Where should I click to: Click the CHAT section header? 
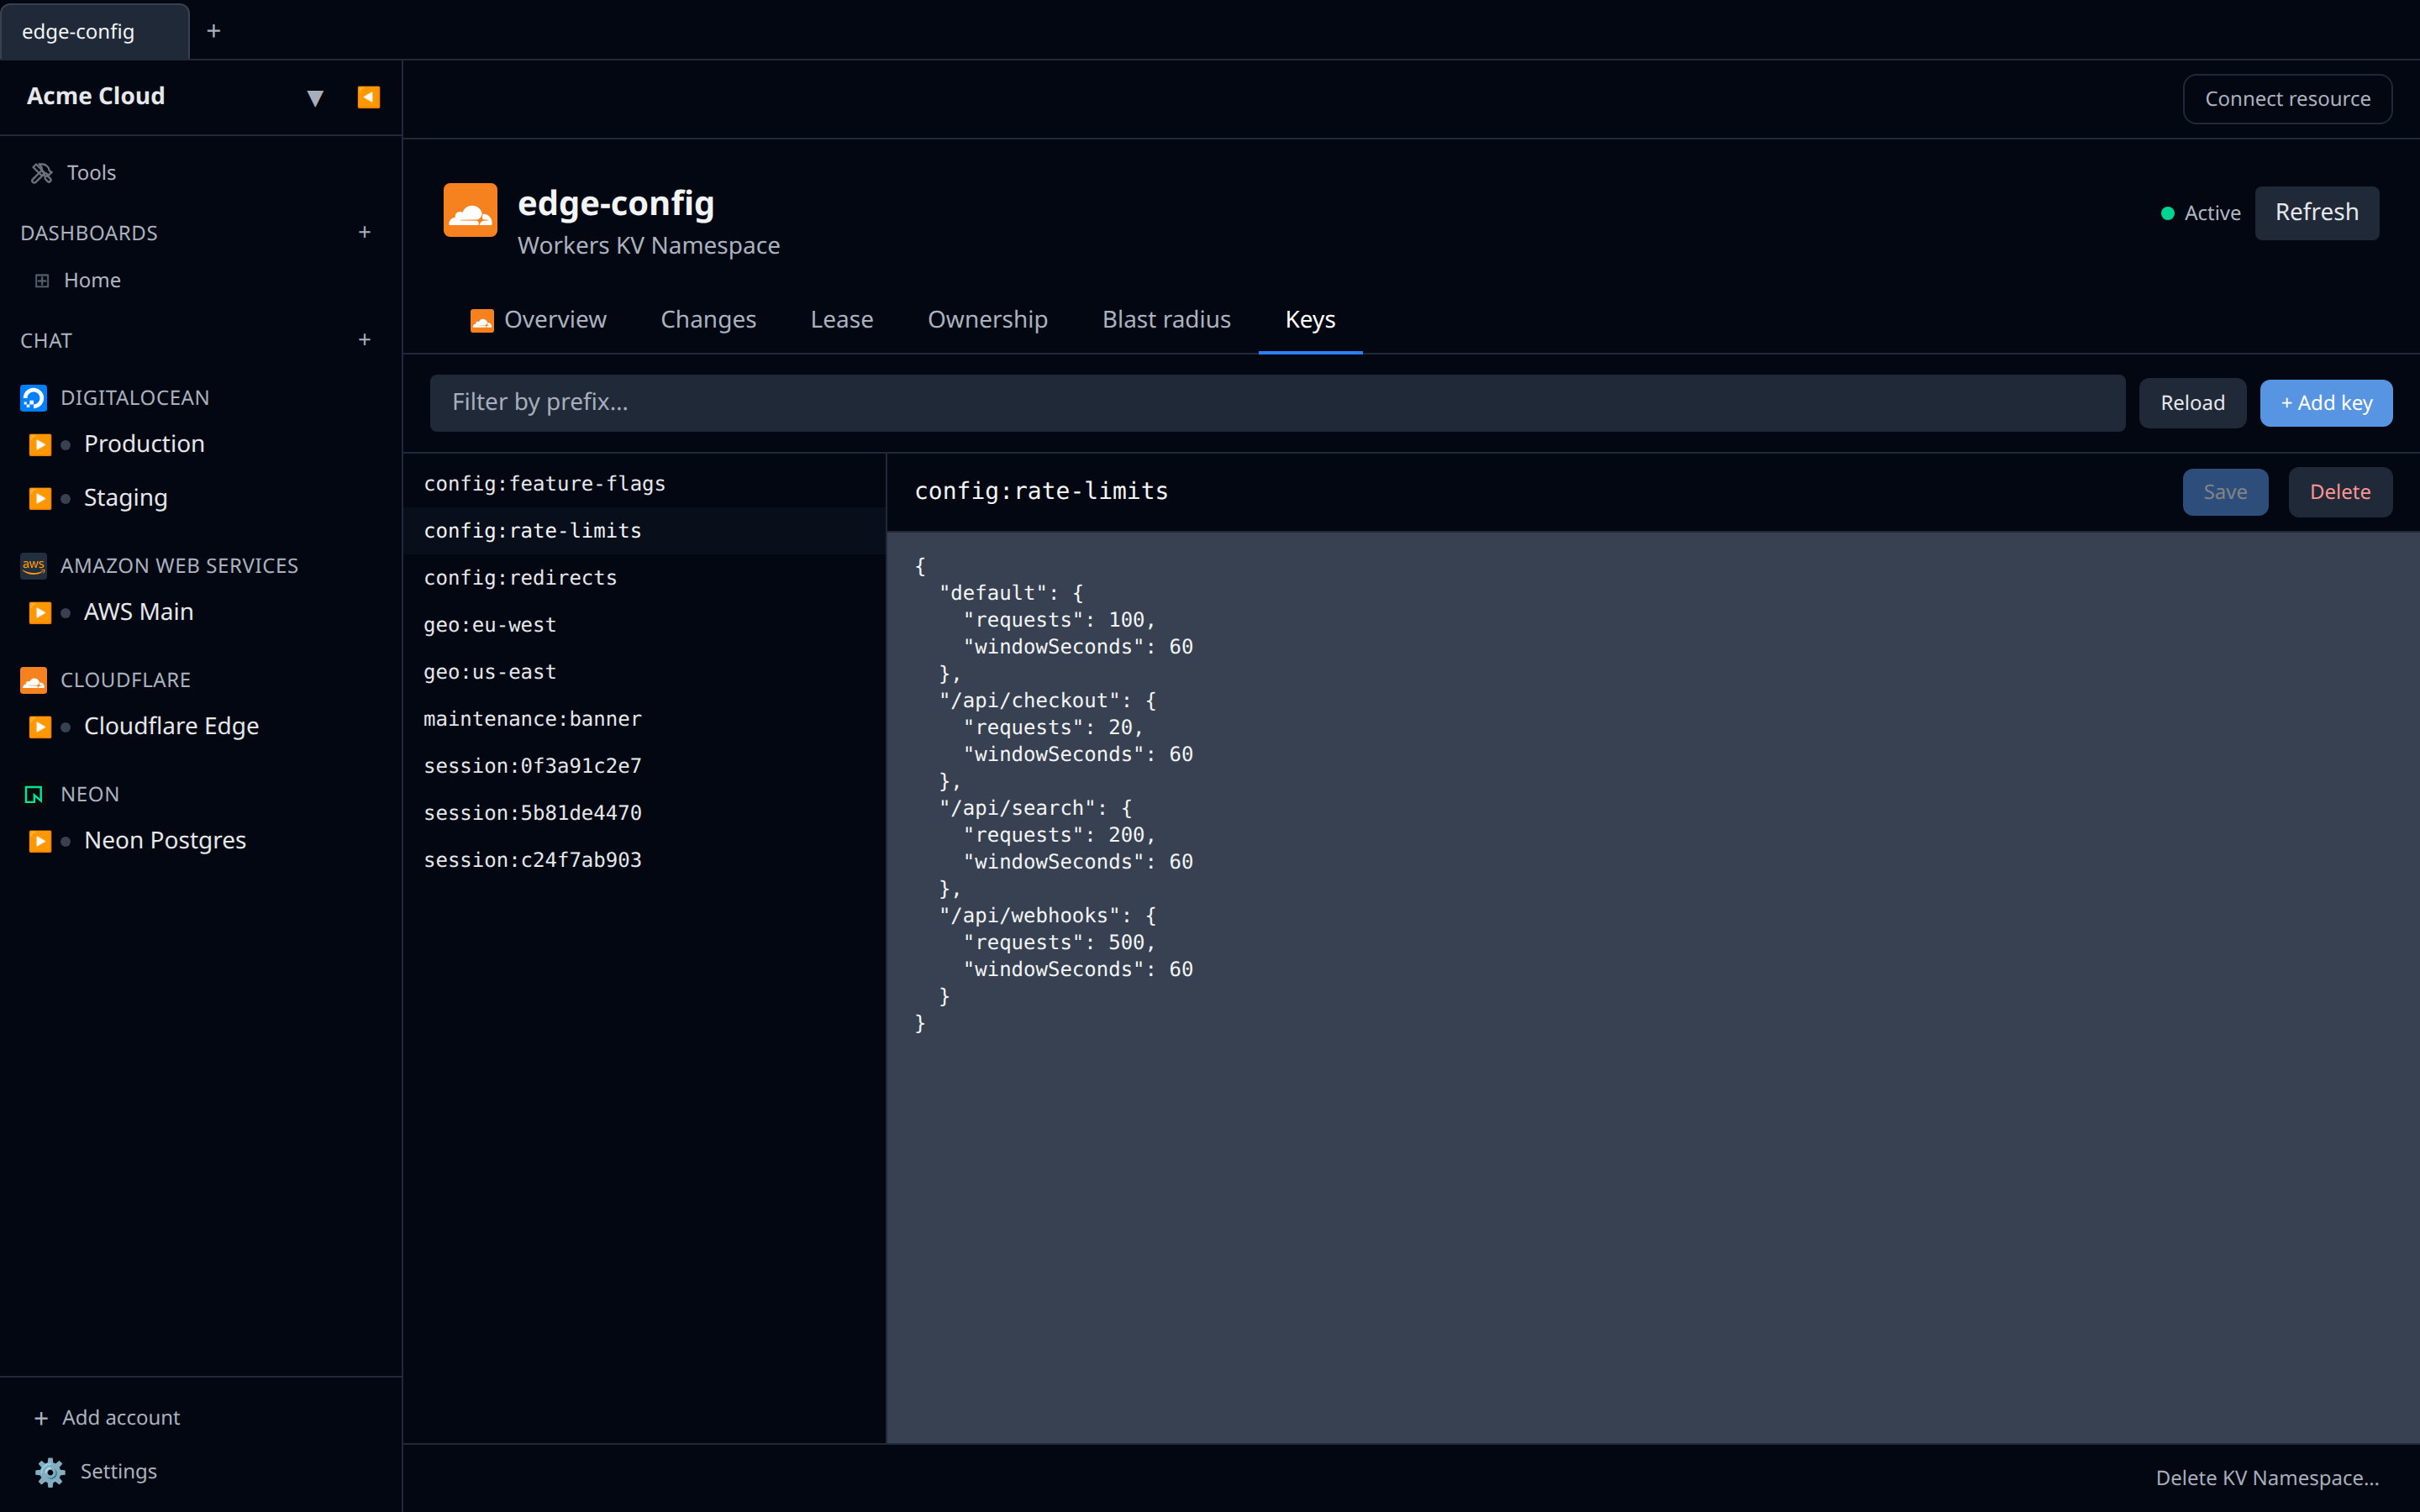46,341
